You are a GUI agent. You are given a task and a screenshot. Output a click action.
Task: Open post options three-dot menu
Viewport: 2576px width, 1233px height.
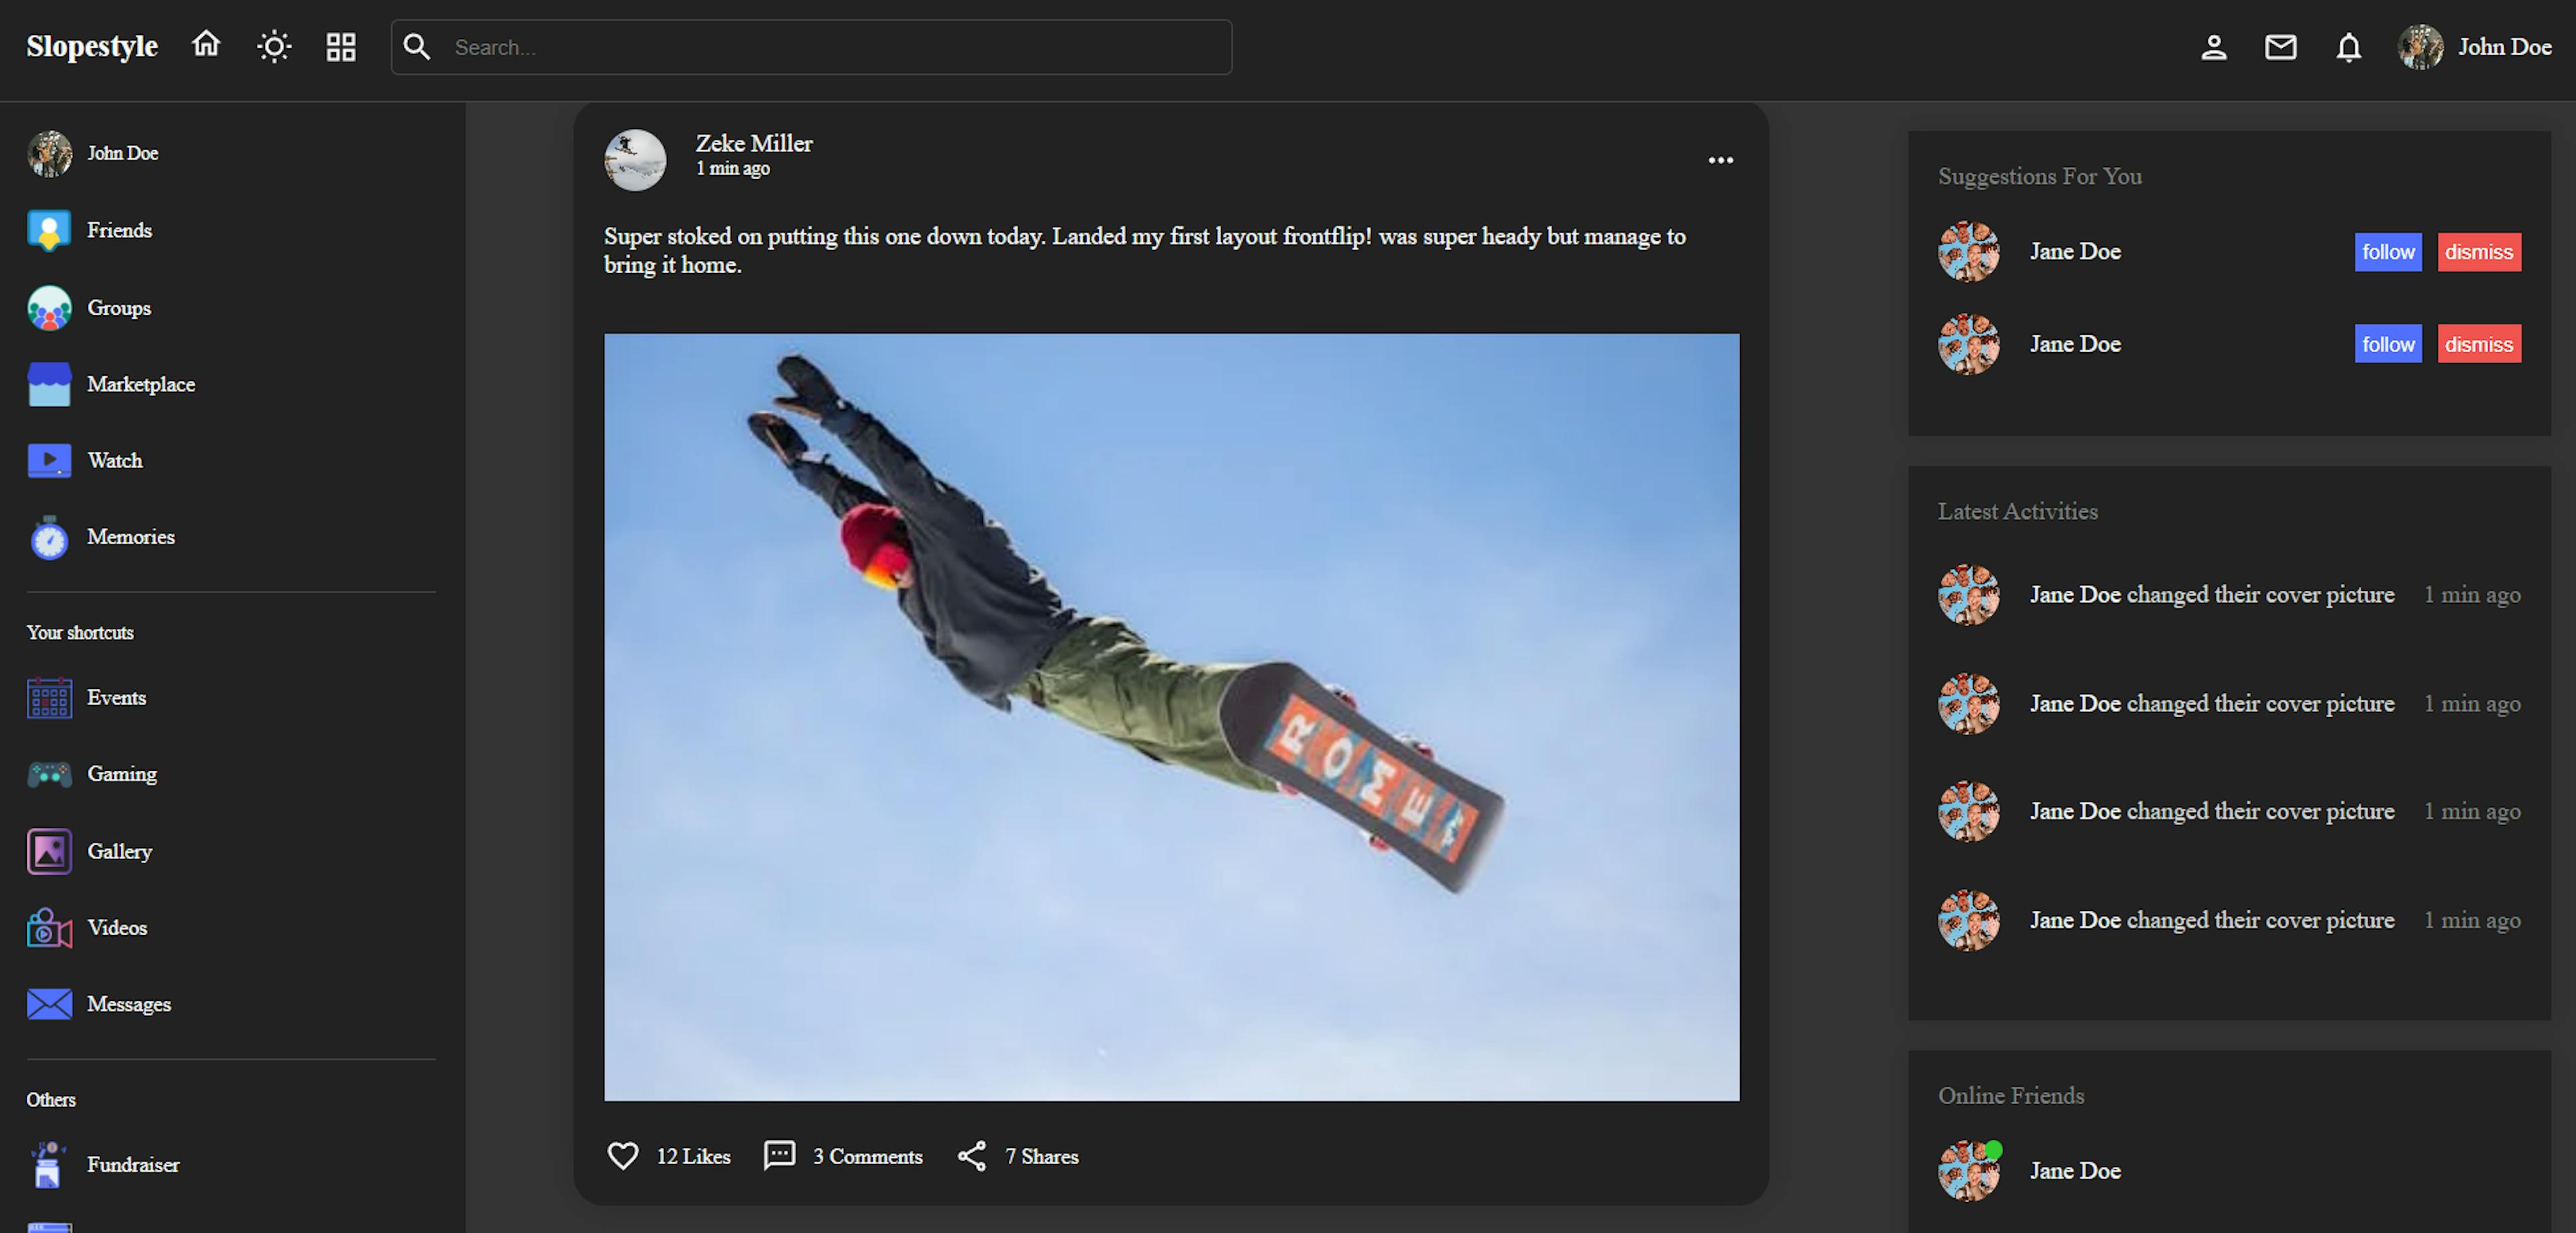tap(1720, 160)
